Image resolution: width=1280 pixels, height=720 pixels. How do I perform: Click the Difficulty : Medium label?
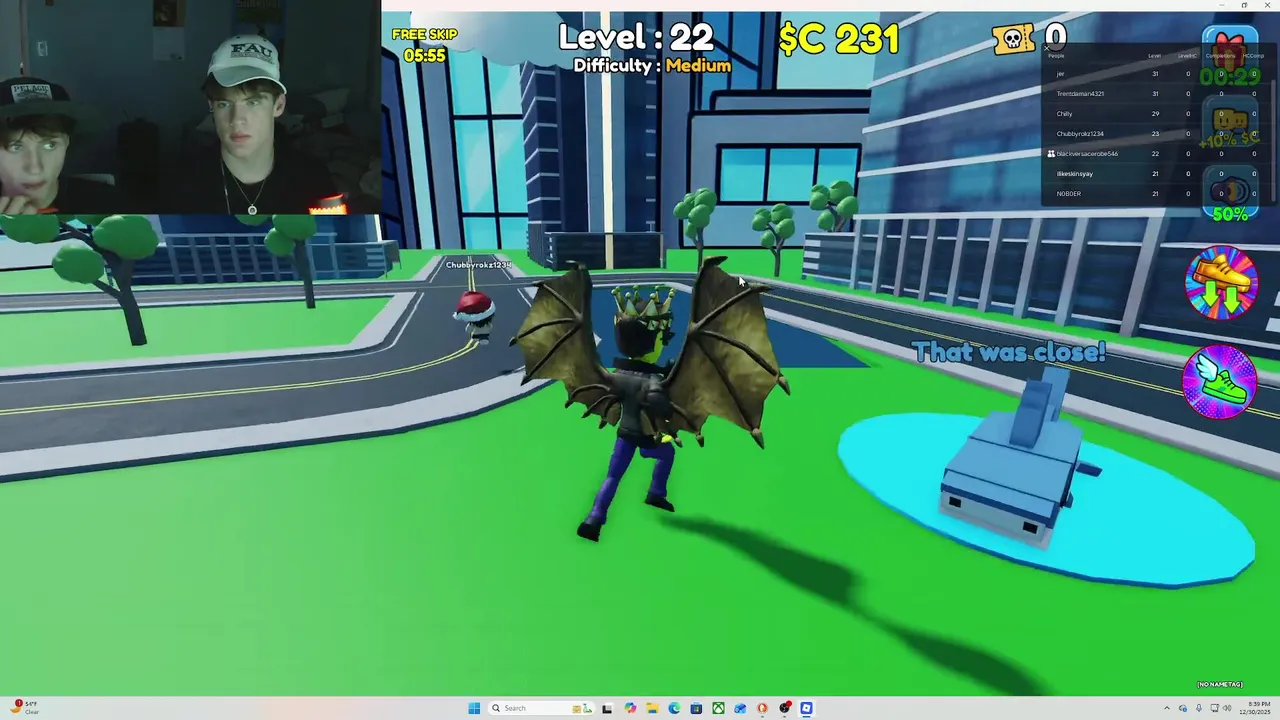[x=652, y=66]
